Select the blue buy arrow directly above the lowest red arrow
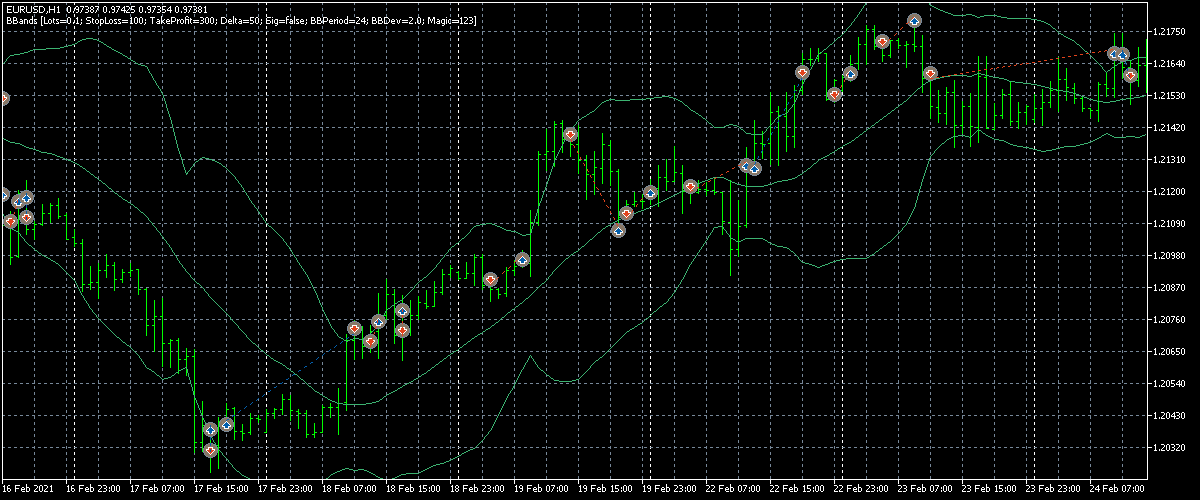 (x=210, y=430)
